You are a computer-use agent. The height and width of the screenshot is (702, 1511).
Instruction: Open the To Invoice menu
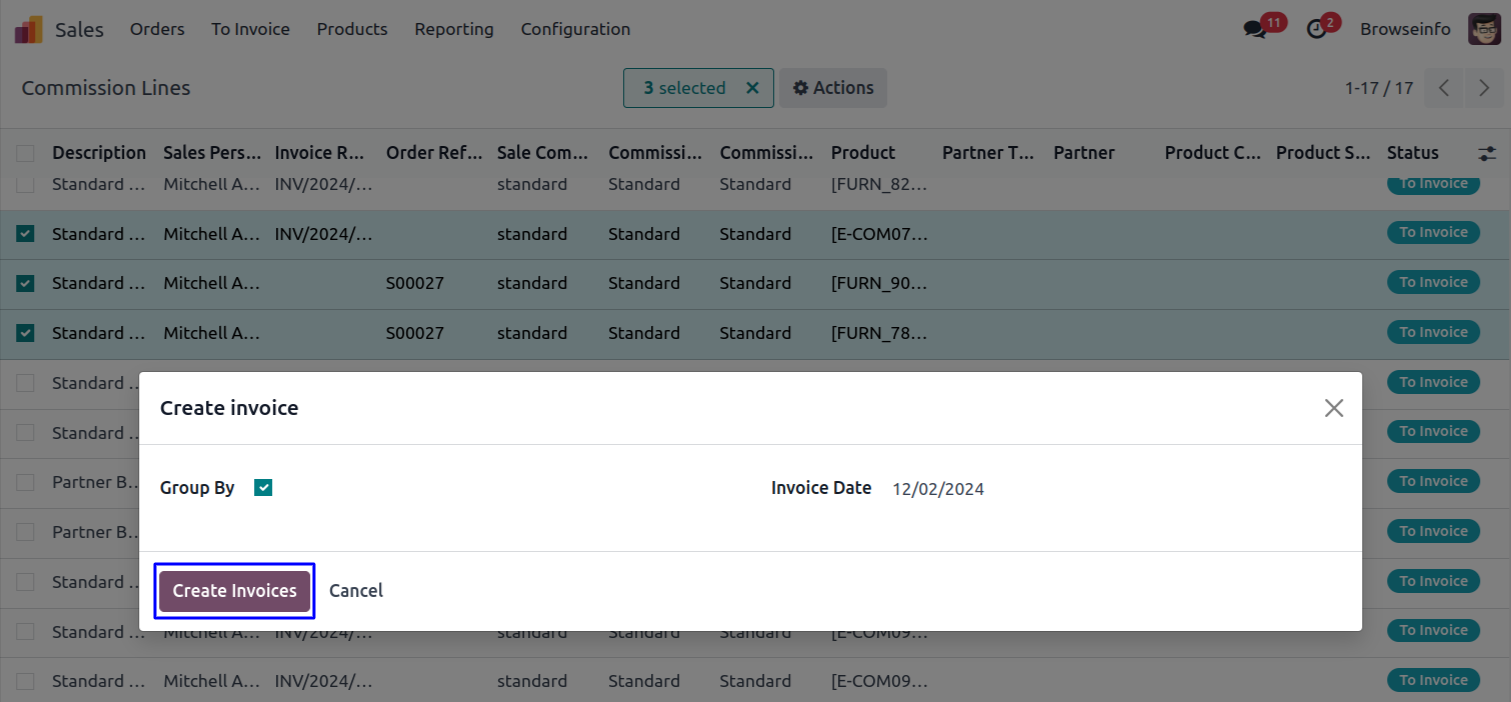[250, 29]
